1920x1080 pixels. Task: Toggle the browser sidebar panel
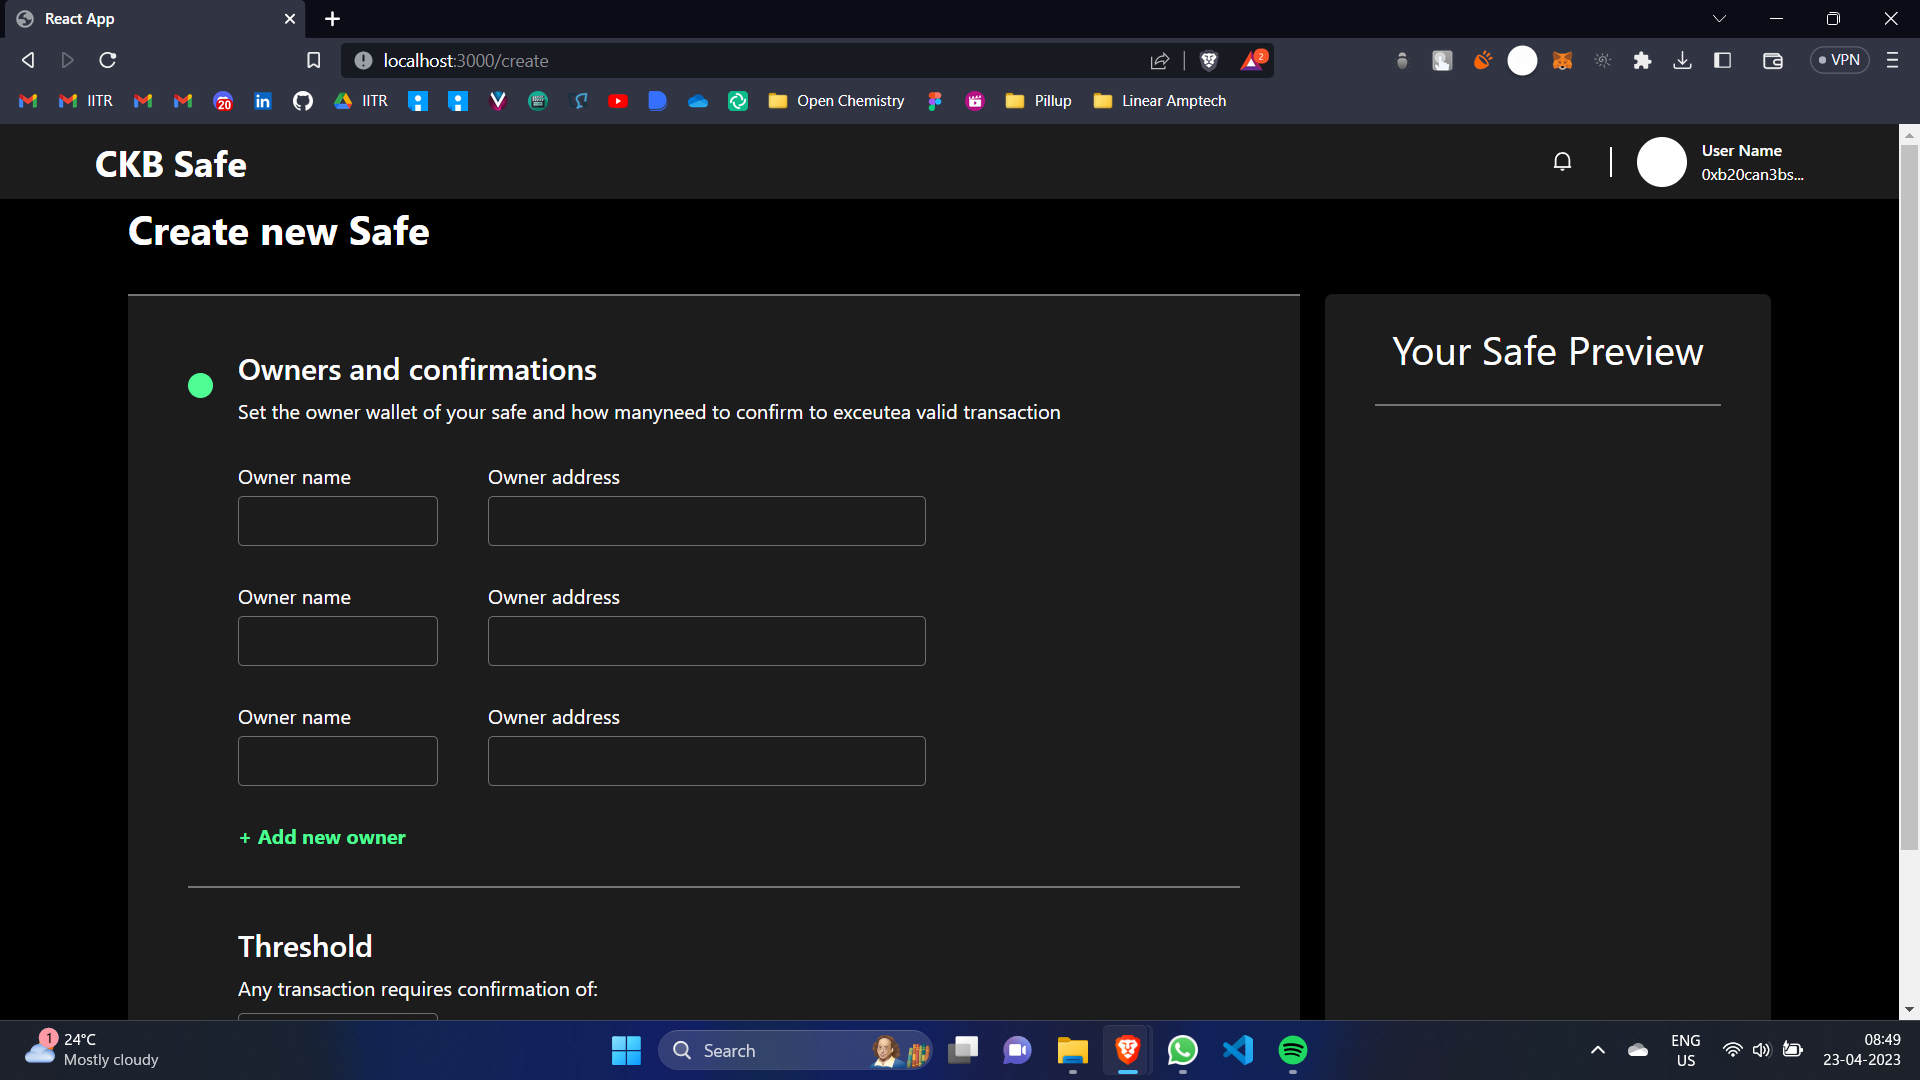click(x=1722, y=61)
